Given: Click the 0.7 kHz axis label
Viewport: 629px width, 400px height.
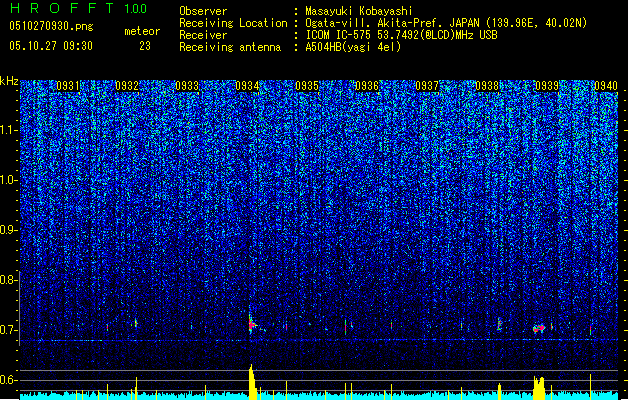Looking at the screenshot, I should point(8,330).
